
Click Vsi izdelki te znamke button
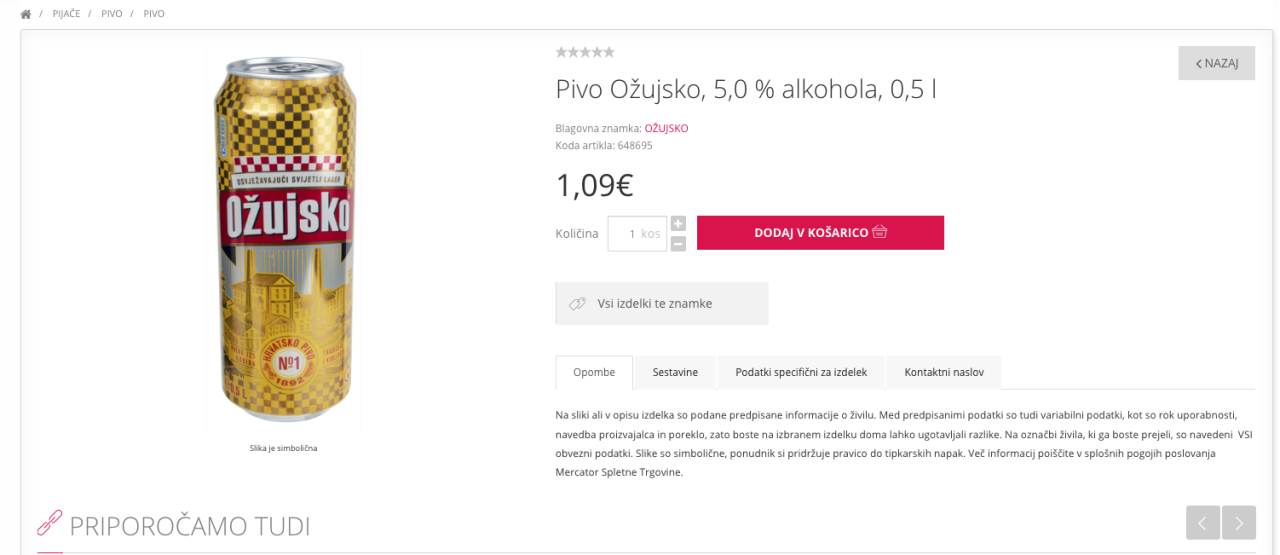click(661, 304)
